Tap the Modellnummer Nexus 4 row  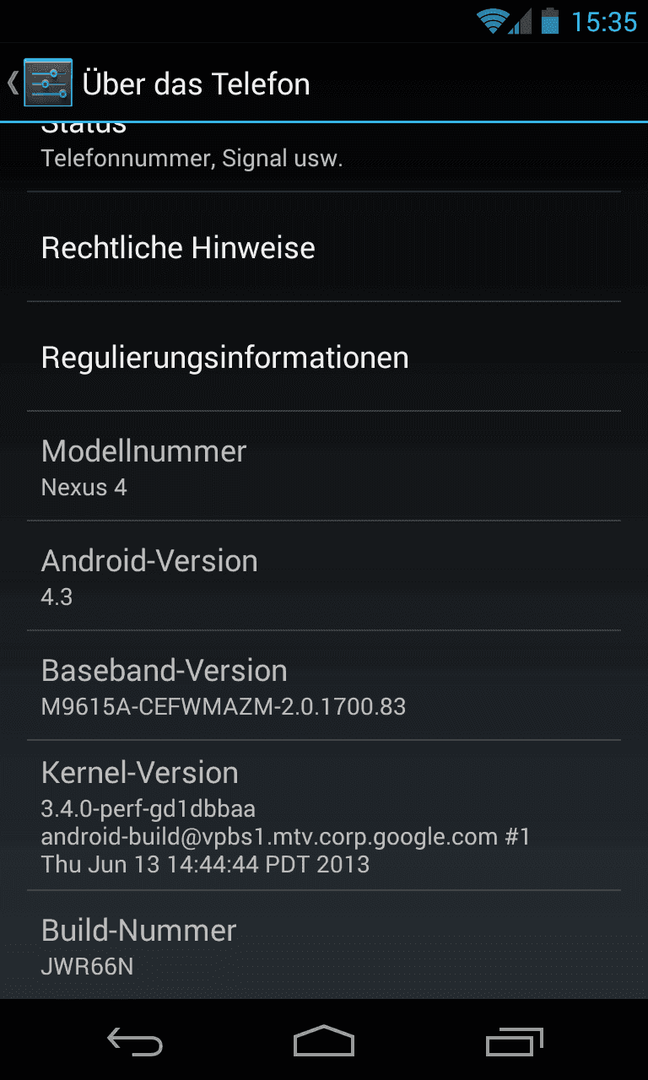(324, 466)
